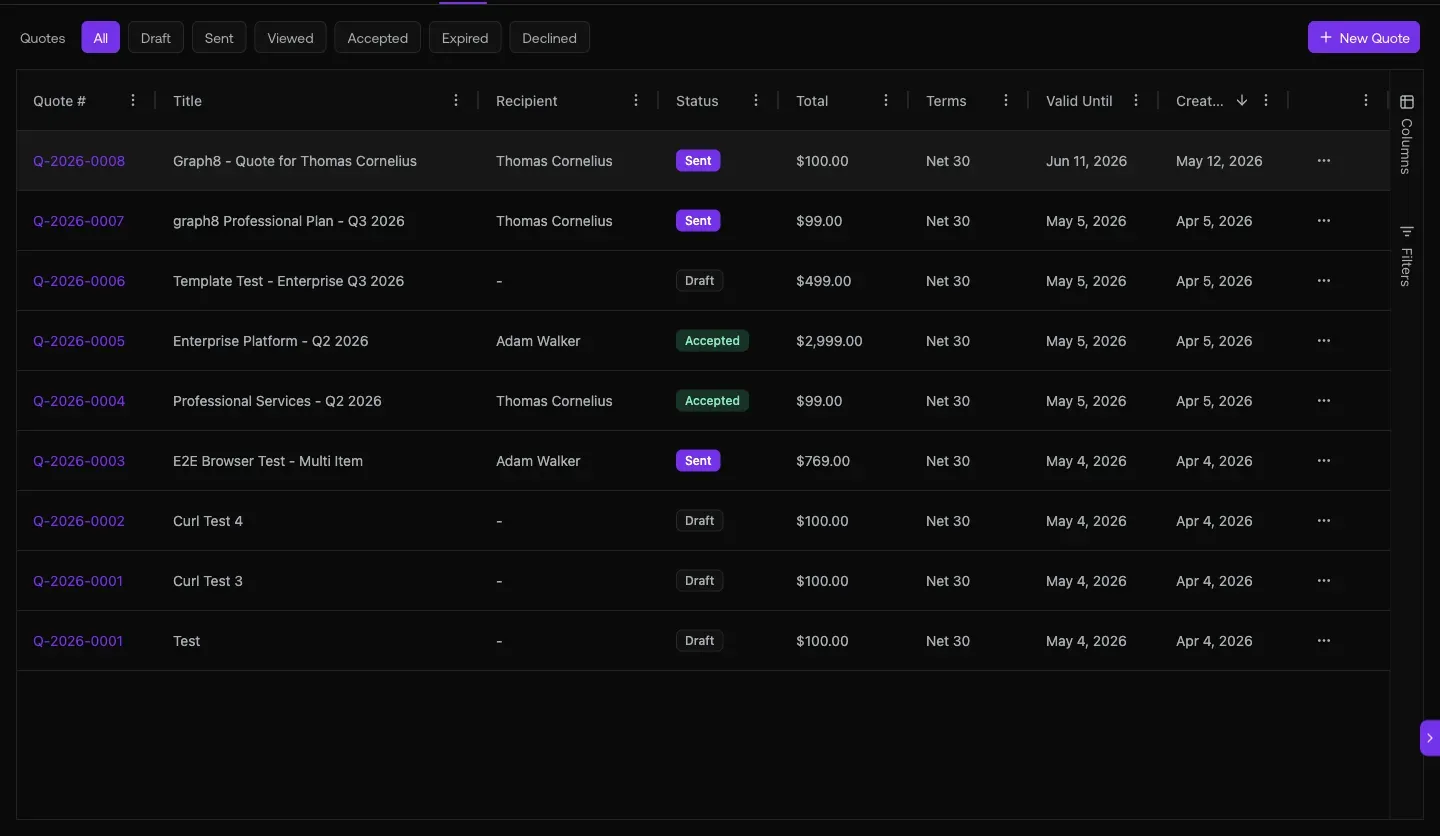Viewport: 1440px width, 836px height.
Task: Expand the purple side drawer chevron
Action: [x=1430, y=738]
